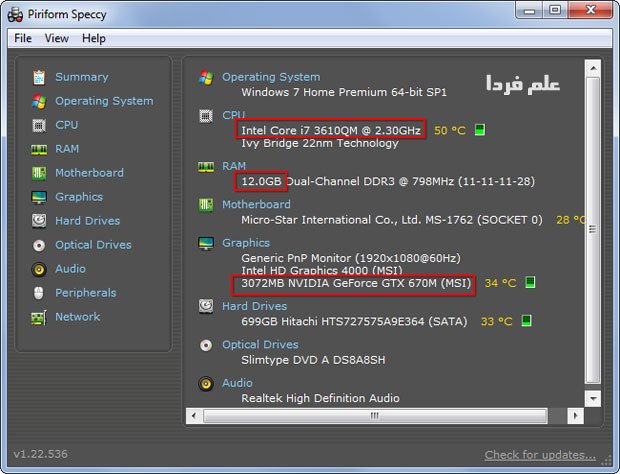
Task: Click the Optical Drives heading link in summary
Action: [260, 345]
